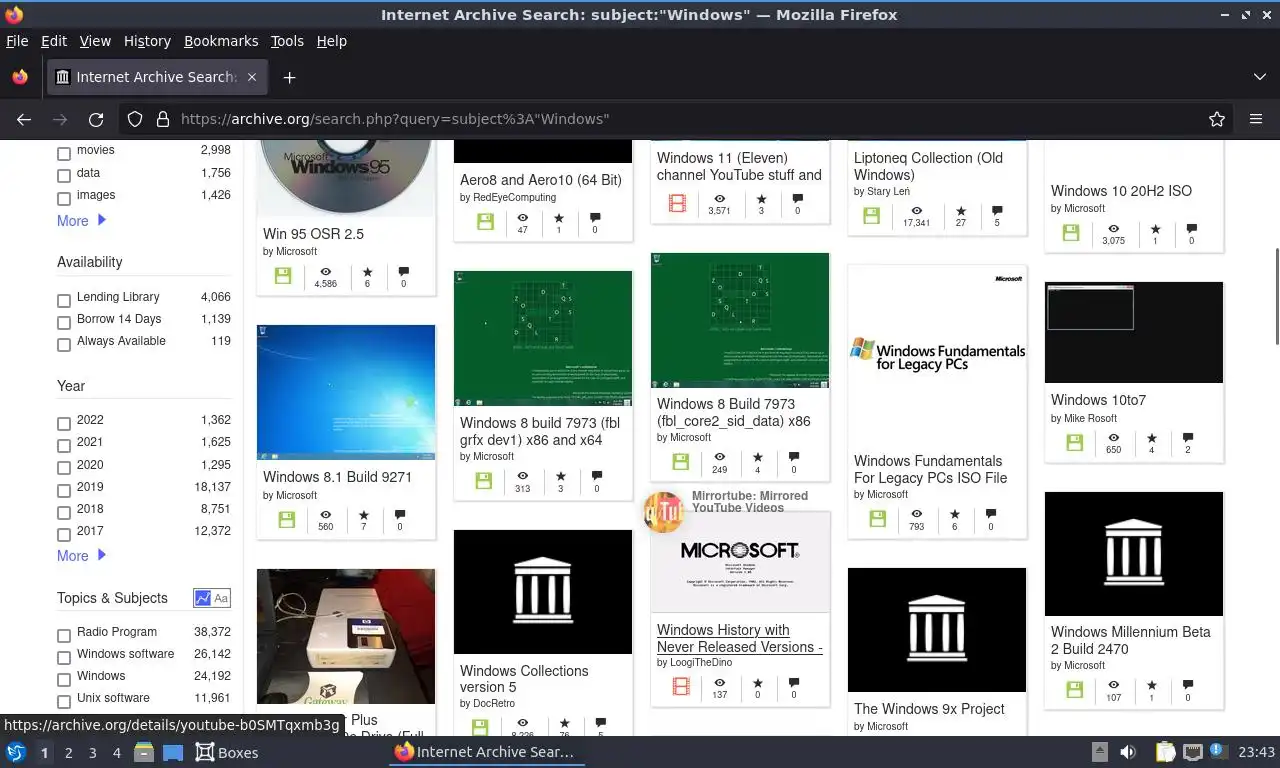Enable the Lending Library availability filter
This screenshot has width=1280, height=768.
(x=64, y=300)
